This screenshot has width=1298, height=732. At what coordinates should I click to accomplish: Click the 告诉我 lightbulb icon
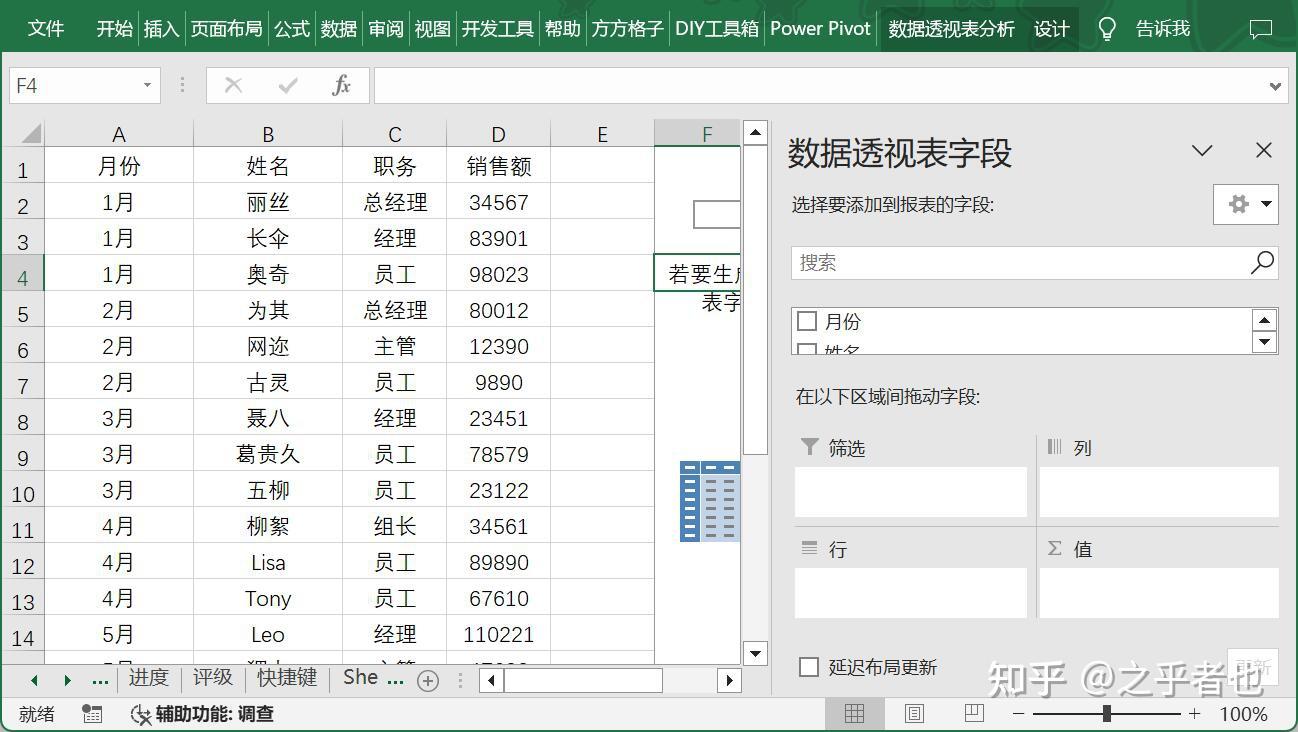coord(1106,28)
